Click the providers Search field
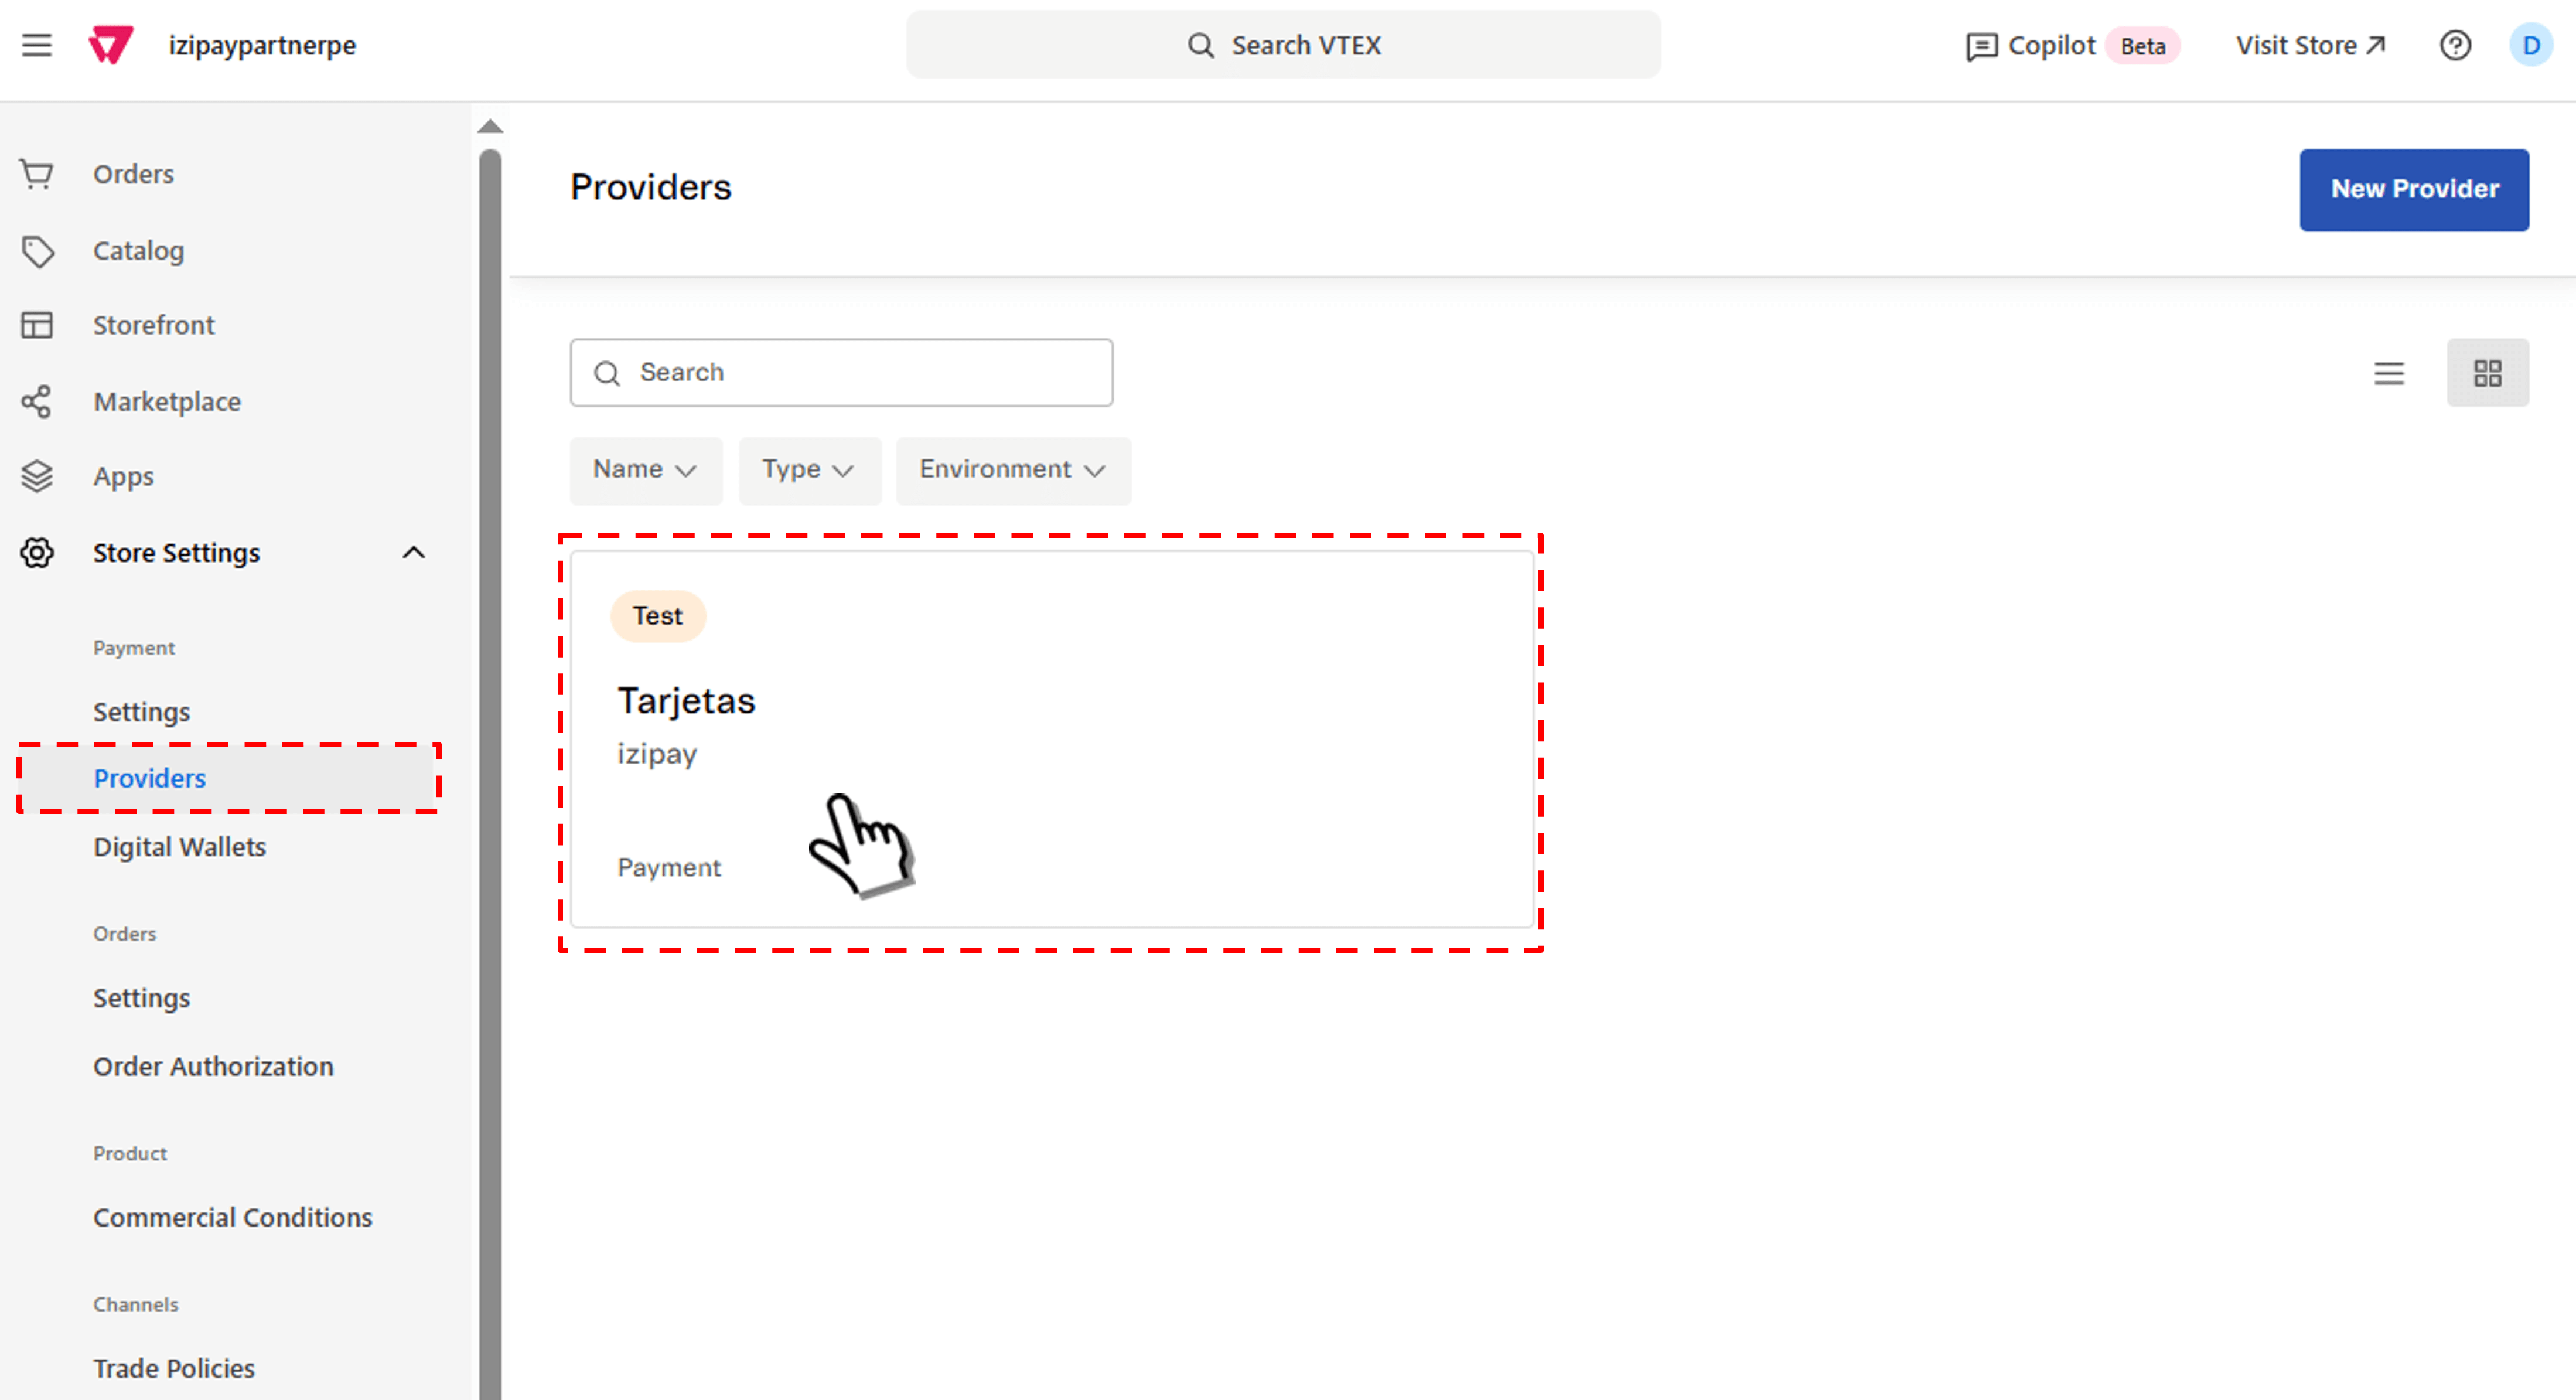 [x=841, y=373]
